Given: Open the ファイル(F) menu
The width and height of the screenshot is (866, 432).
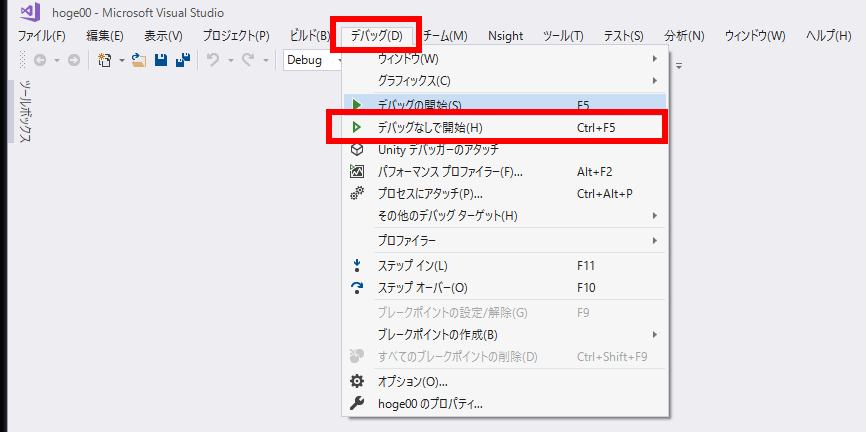Looking at the screenshot, I should point(42,36).
